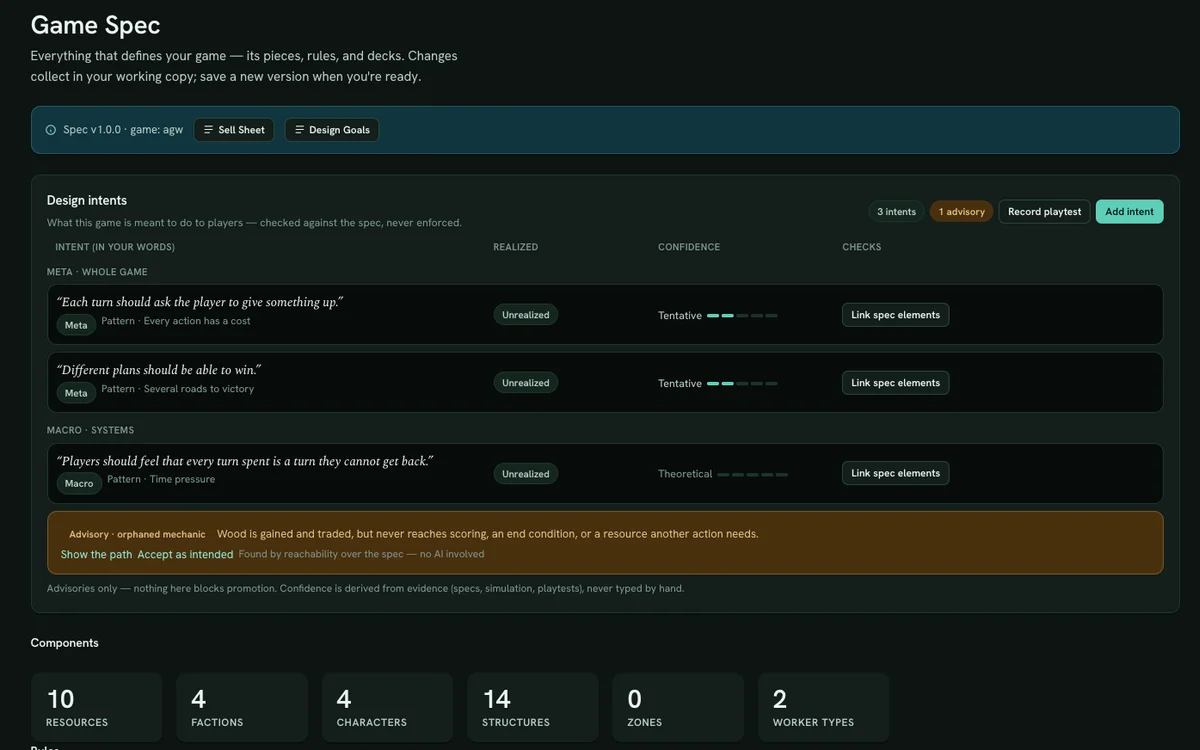The height and width of the screenshot is (750, 1200).
Task: Add a new intent
Action: (1129, 212)
